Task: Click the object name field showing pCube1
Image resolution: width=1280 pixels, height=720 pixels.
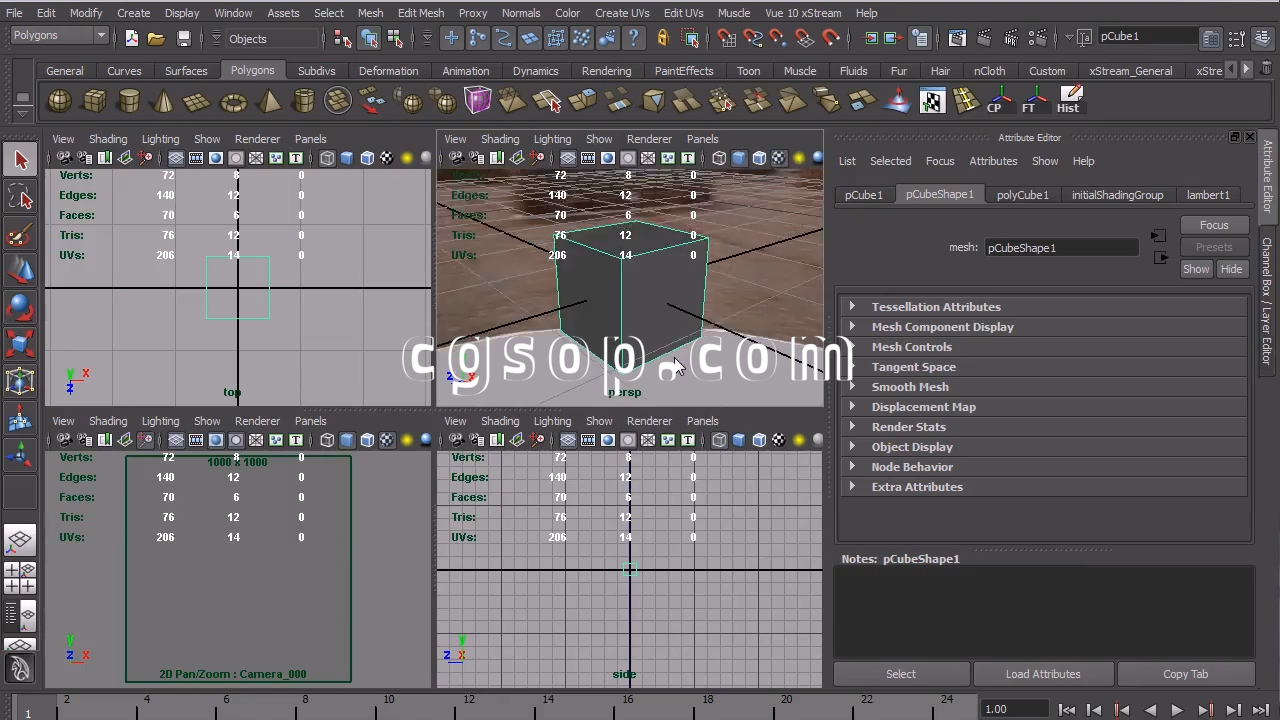Action: (x=1146, y=36)
